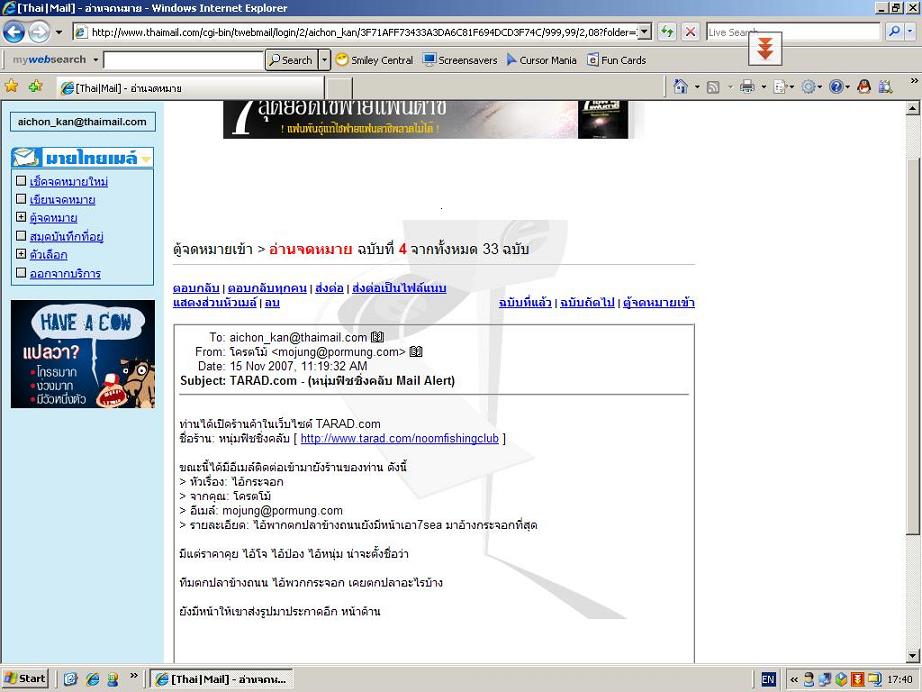Viewport: 922px width, 692px height.
Task: Go to the Home page icon
Action: [x=680, y=87]
